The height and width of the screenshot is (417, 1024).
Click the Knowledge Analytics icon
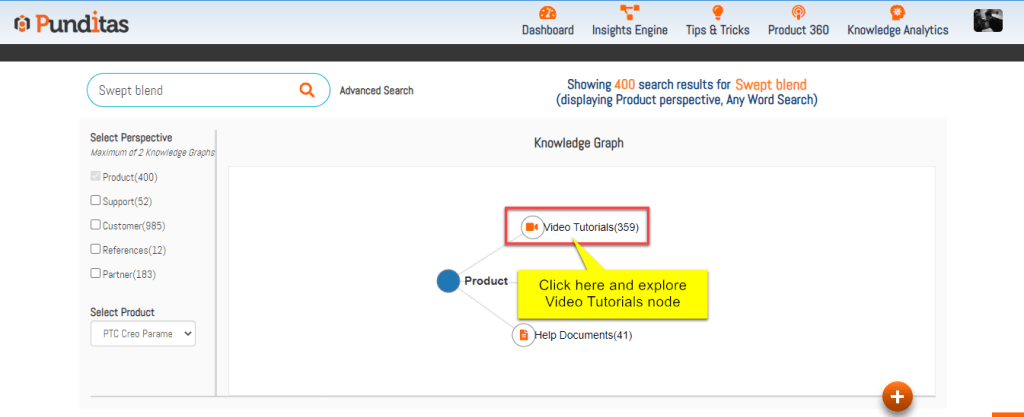point(897,13)
